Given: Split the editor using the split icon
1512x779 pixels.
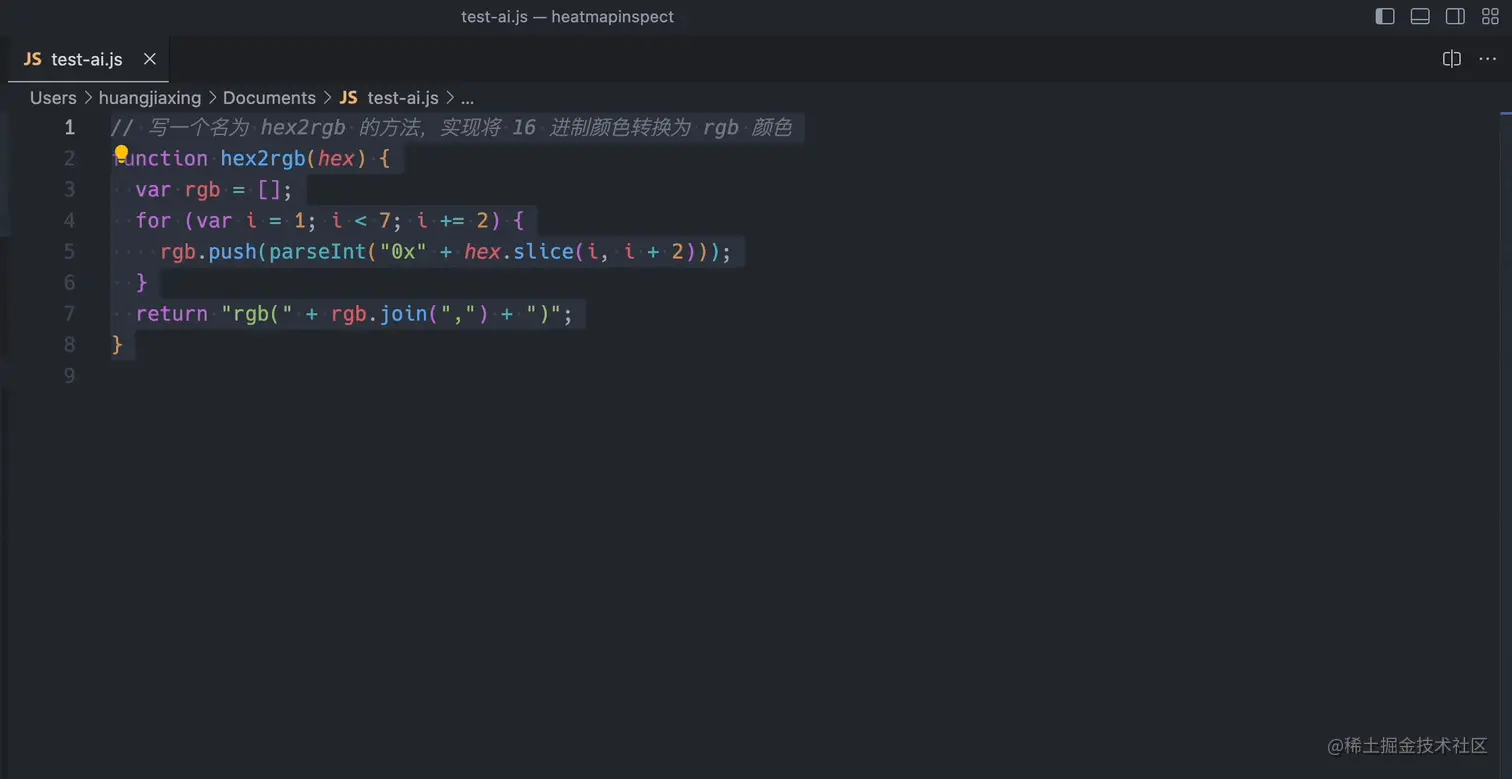Looking at the screenshot, I should (x=1451, y=59).
